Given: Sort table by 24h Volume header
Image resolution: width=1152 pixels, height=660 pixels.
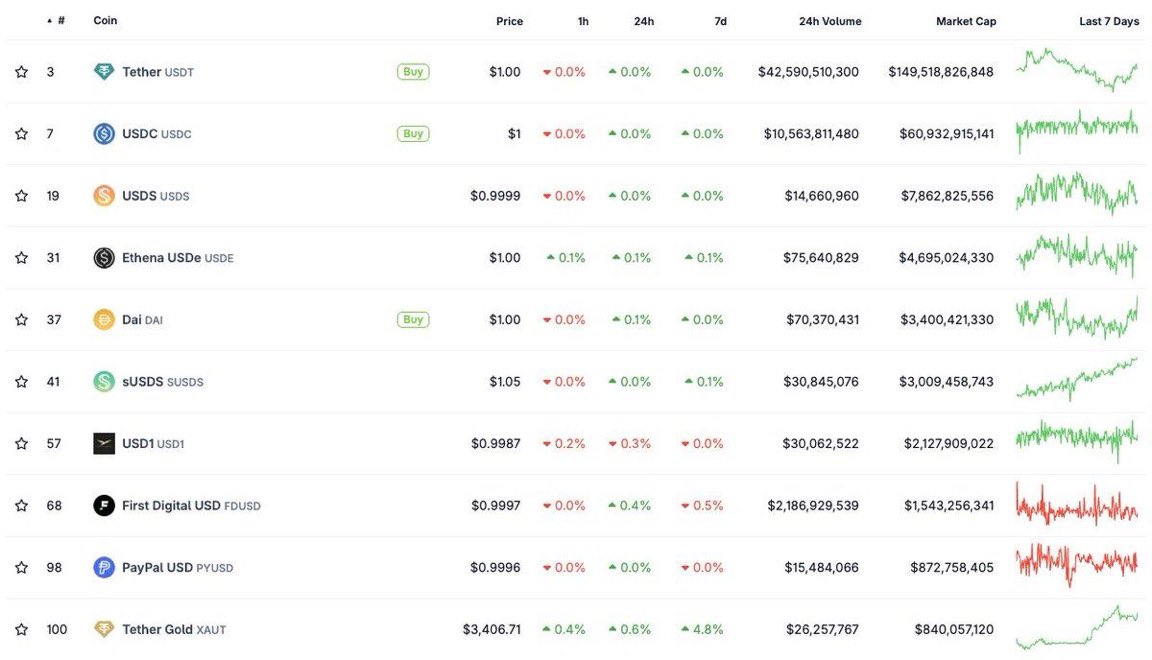Looking at the screenshot, I should pos(830,21).
